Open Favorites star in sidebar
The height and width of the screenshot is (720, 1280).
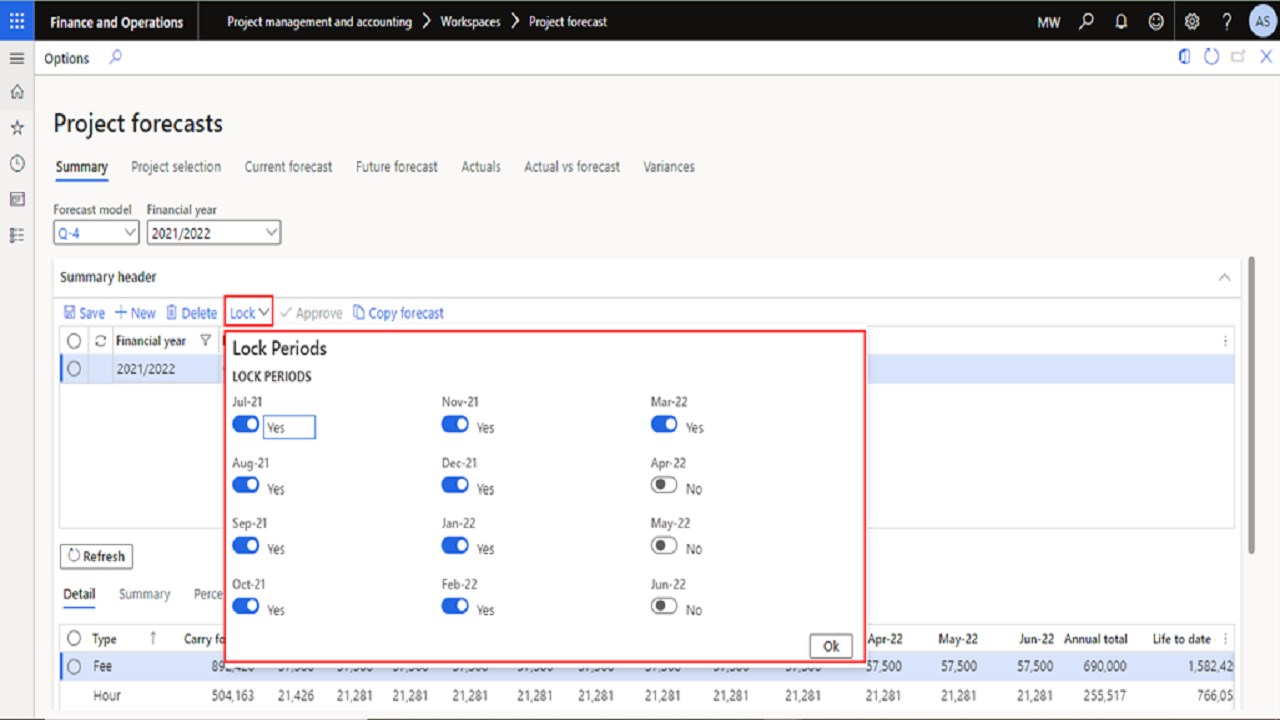point(17,128)
